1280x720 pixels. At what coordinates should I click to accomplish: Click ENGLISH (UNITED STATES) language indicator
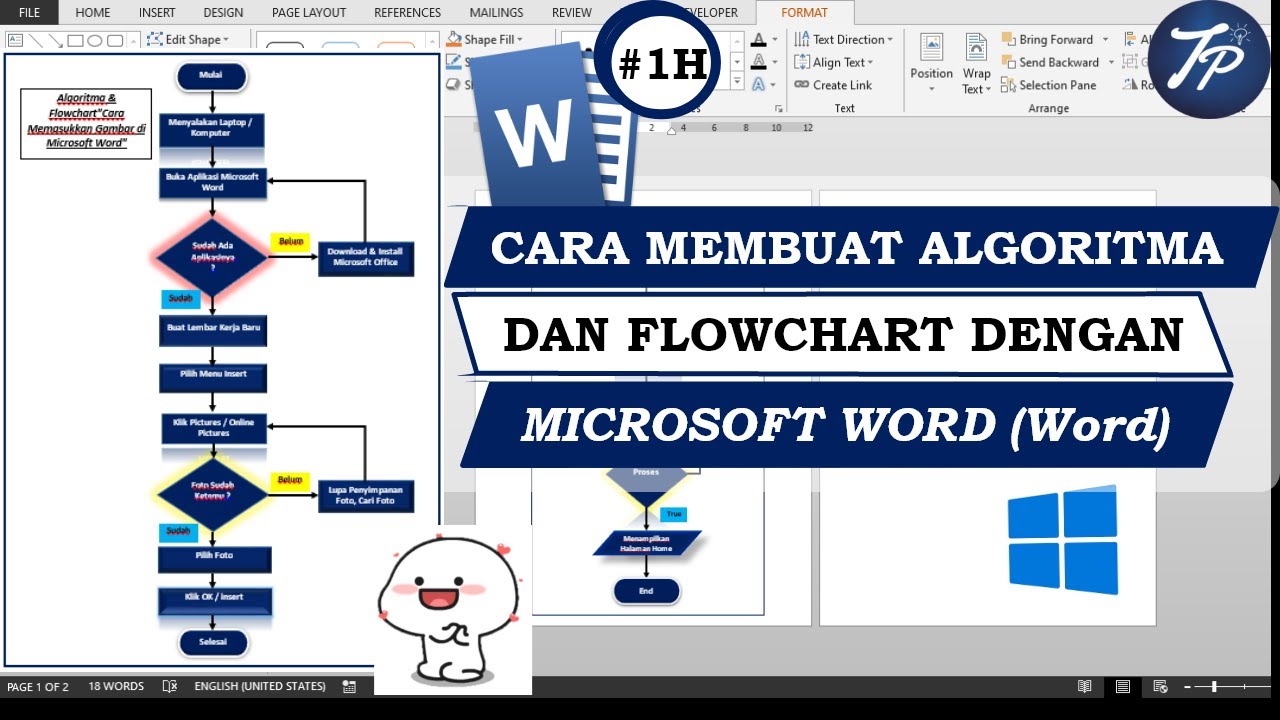click(x=260, y=686)
